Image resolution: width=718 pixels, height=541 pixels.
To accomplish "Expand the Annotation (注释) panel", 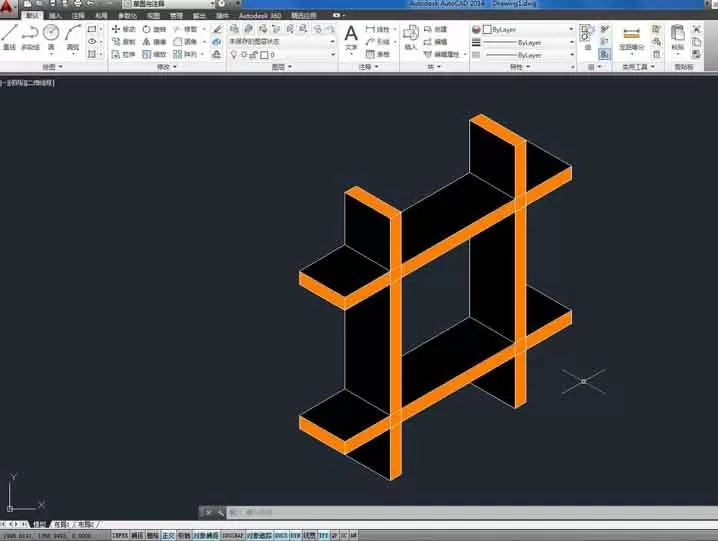I will point(369,67).
